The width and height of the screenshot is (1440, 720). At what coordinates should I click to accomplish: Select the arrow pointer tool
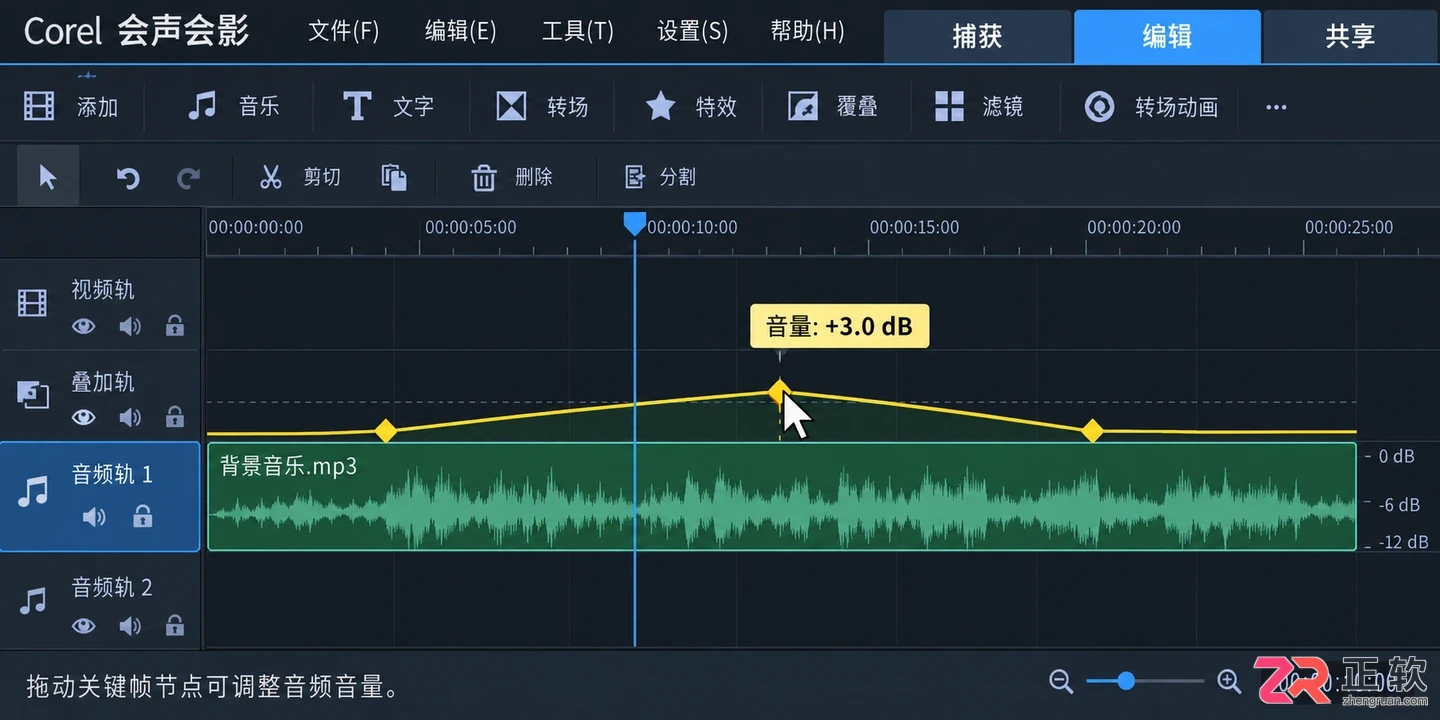pos(47,177)
